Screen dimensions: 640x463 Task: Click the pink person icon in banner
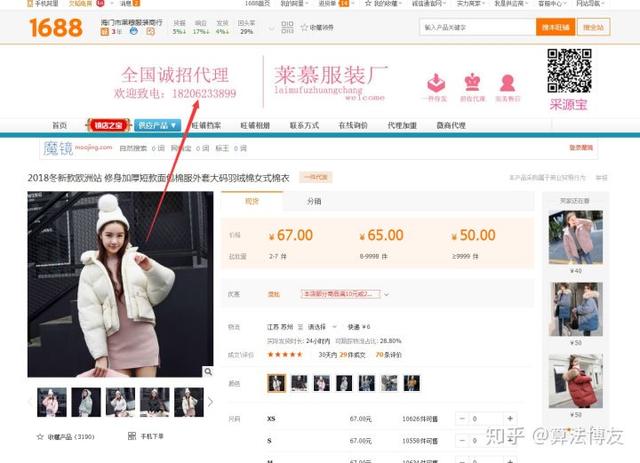click(507, 83)
